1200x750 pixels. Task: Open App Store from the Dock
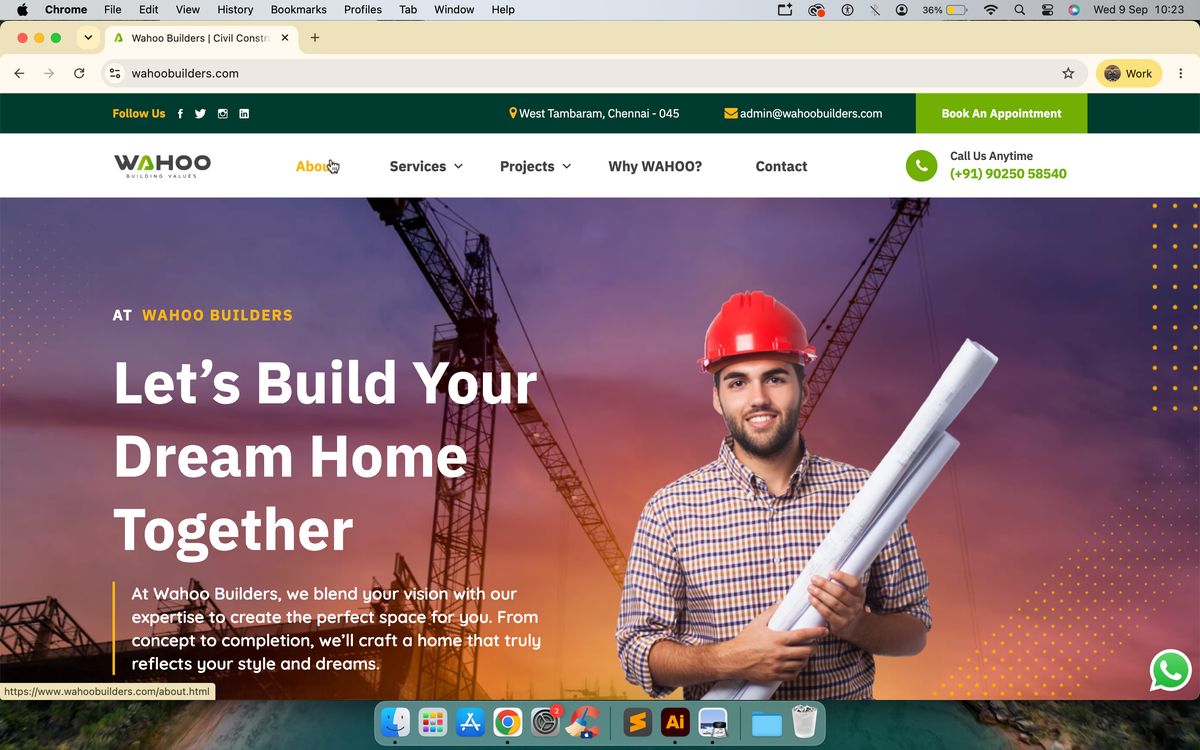point(470,722)
